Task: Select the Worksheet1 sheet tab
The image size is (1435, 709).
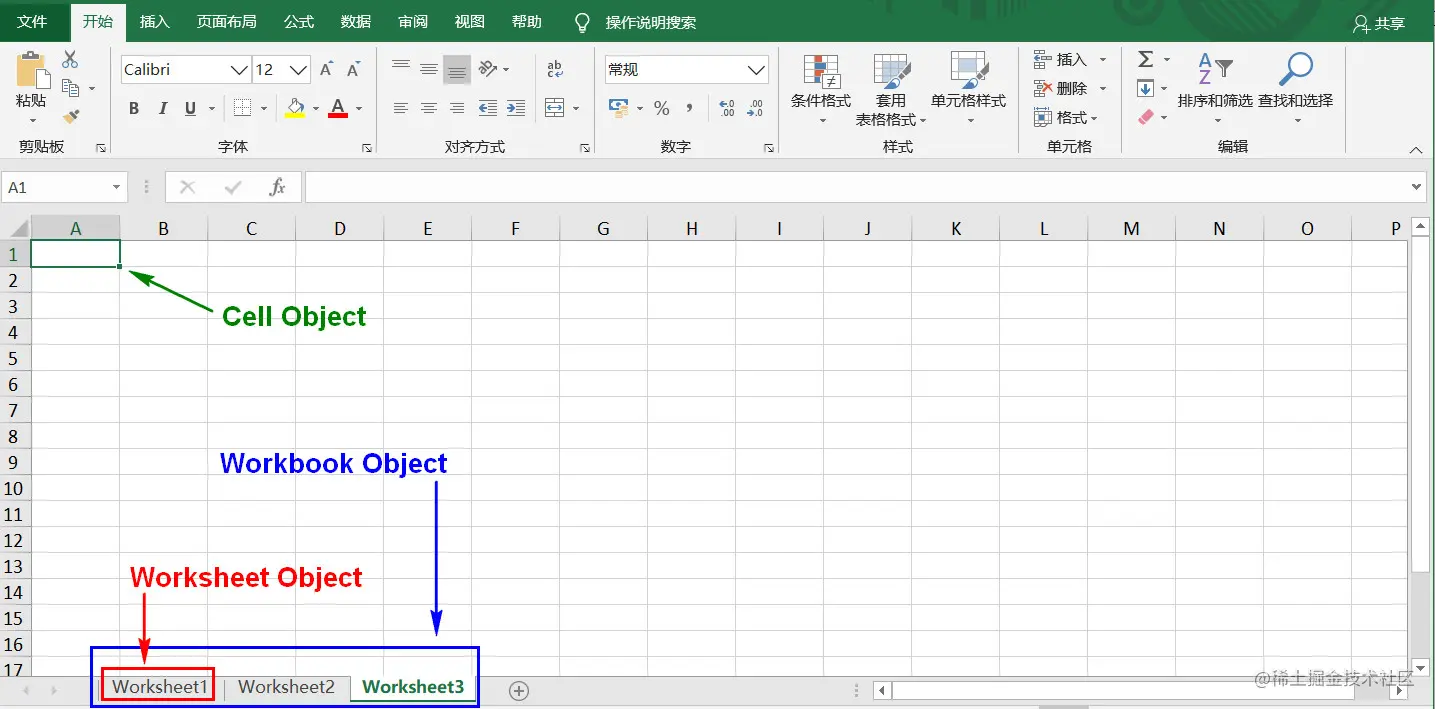Action: 159,687
